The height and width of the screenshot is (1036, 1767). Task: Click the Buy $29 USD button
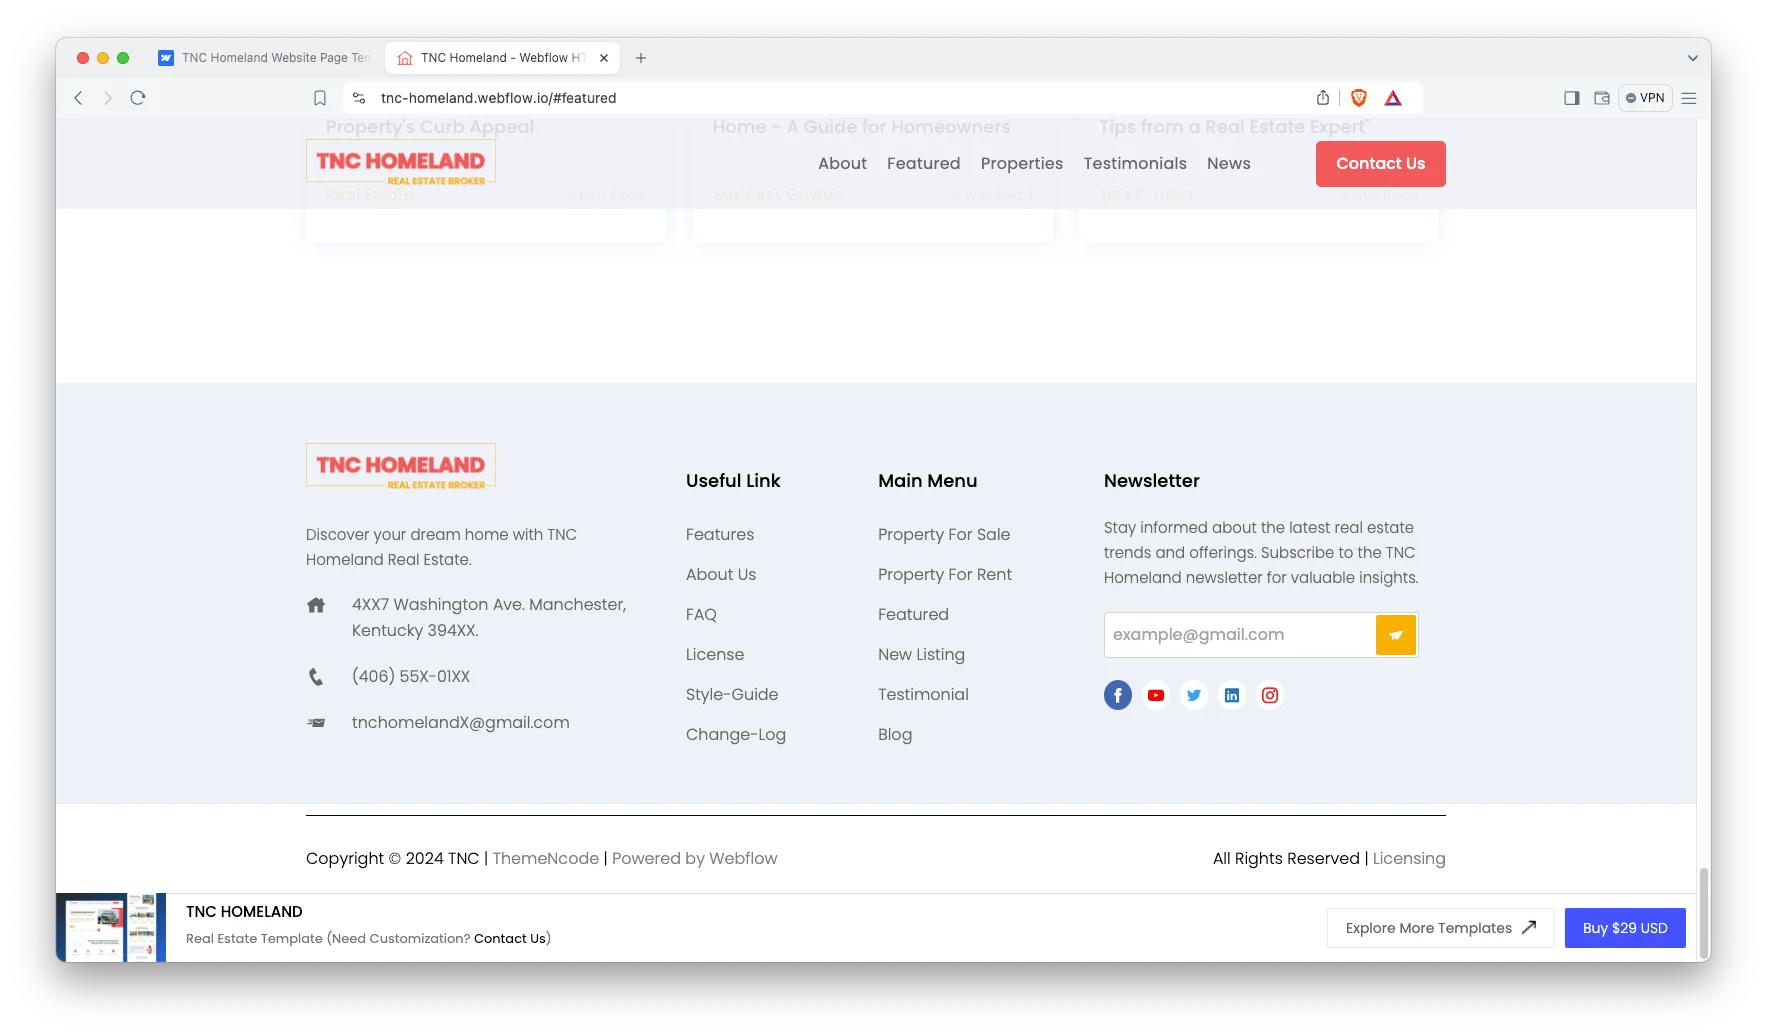tap(1624, 928)
